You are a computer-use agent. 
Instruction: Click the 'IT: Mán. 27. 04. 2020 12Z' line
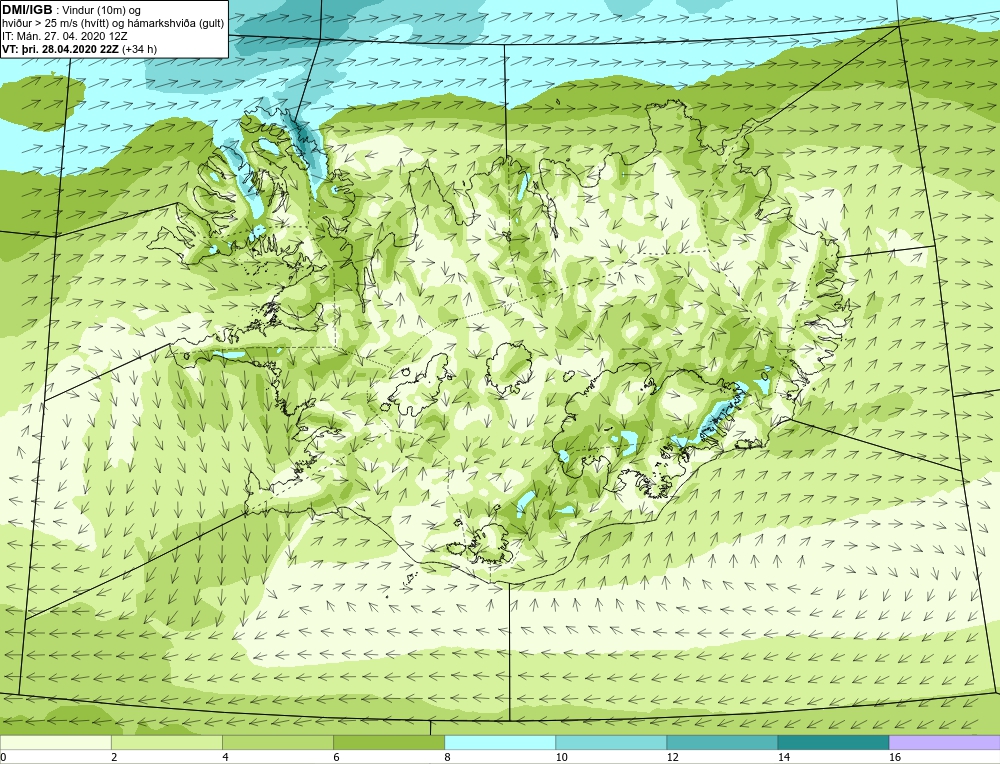pos(64,36)
